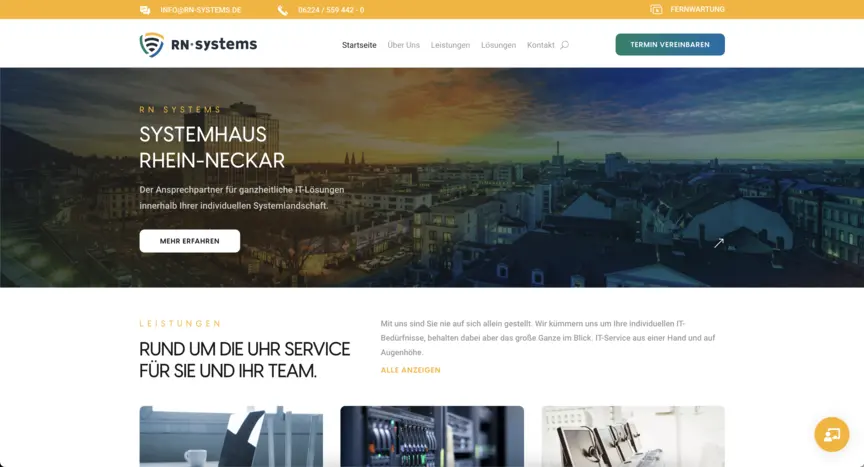Open the office desk service thumbnail

pos(231,436)
